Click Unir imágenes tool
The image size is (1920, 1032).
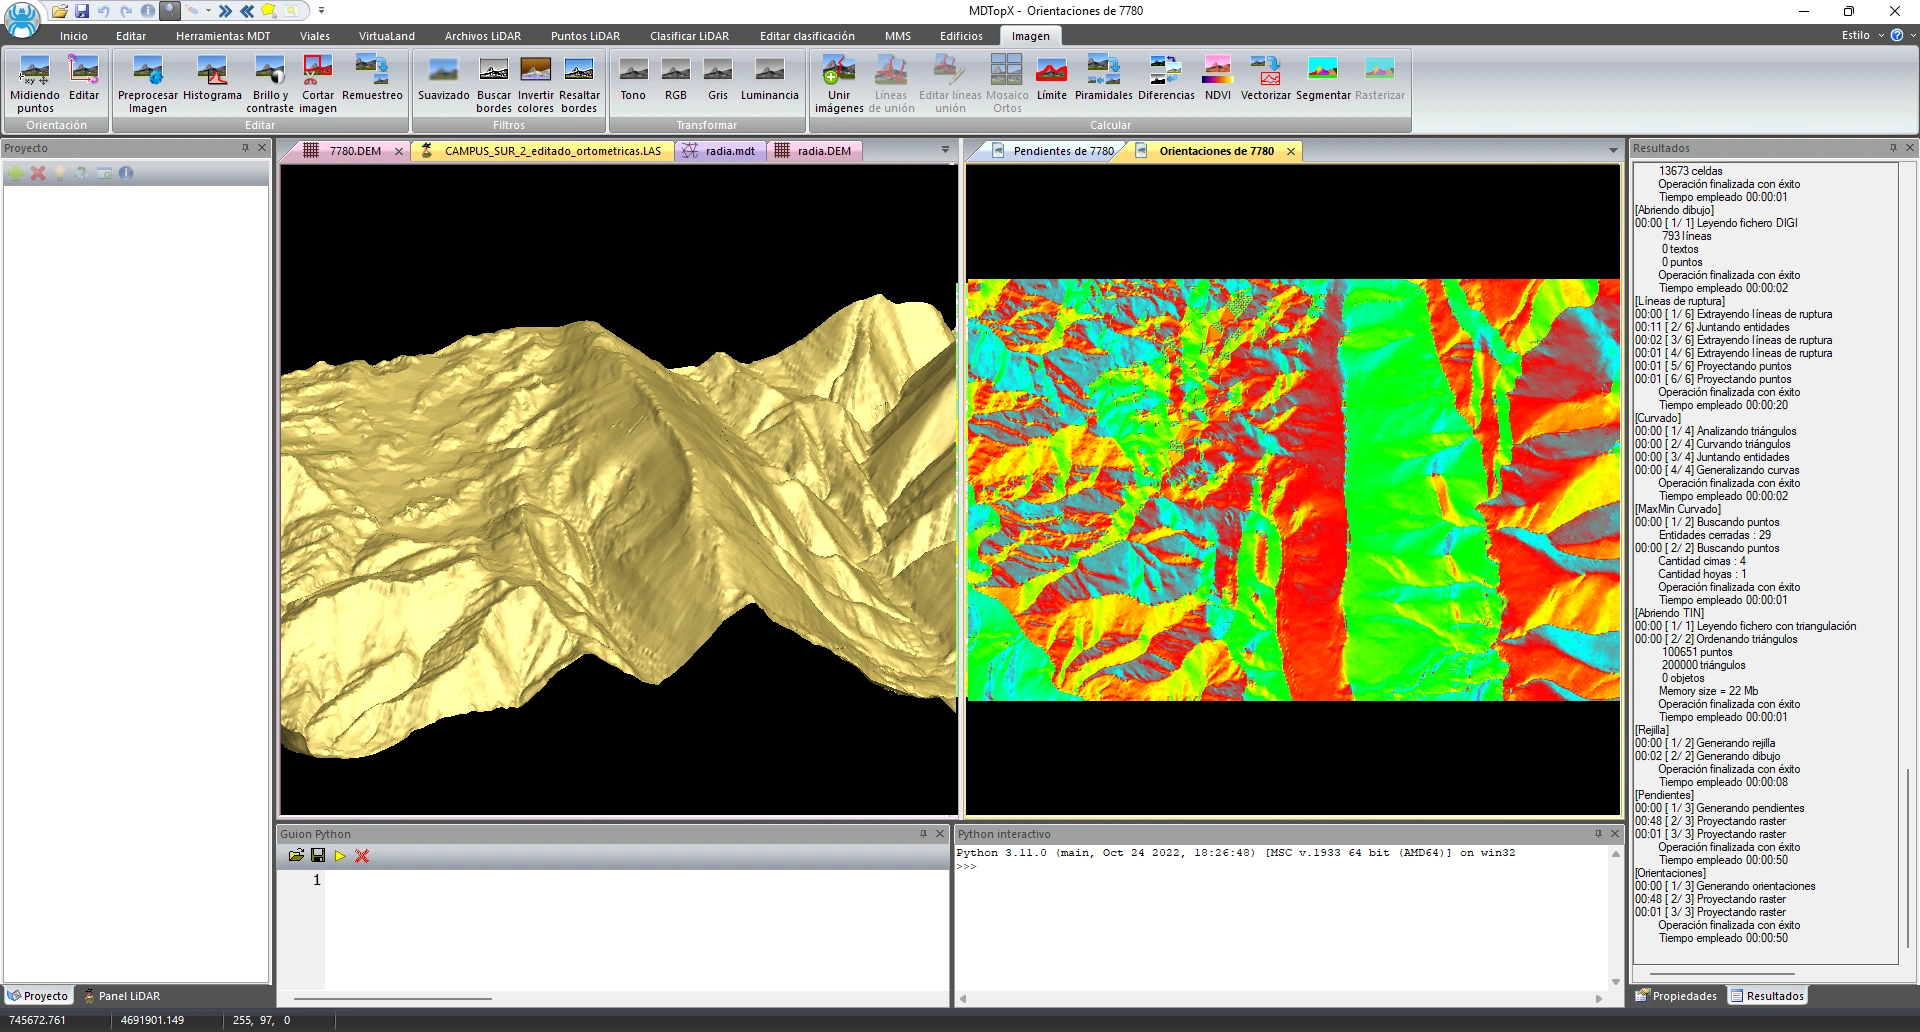[x=839, y=84]
